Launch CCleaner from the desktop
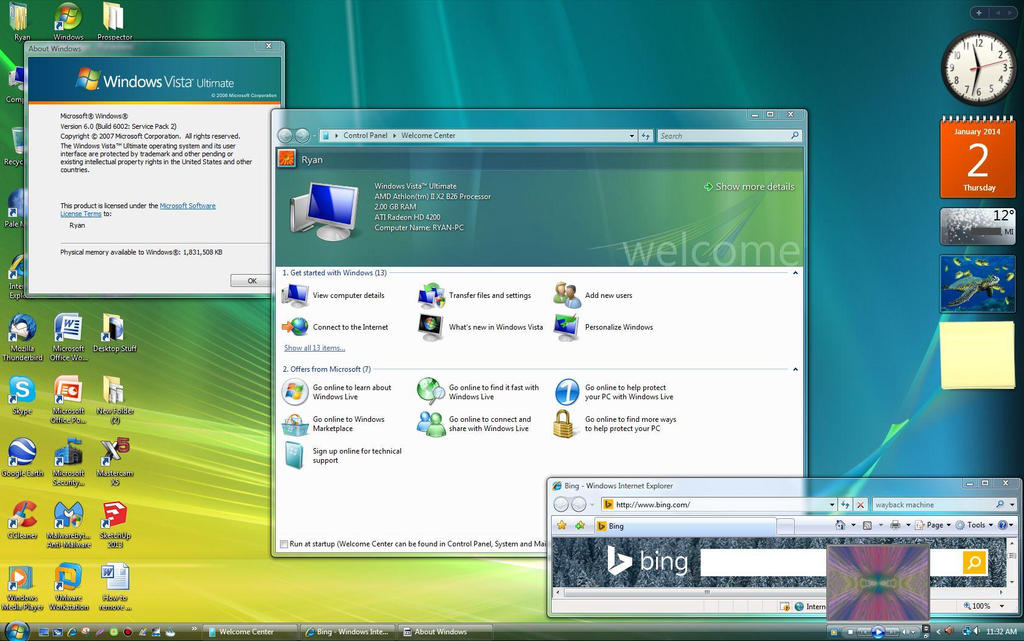 tap(22, 520)
